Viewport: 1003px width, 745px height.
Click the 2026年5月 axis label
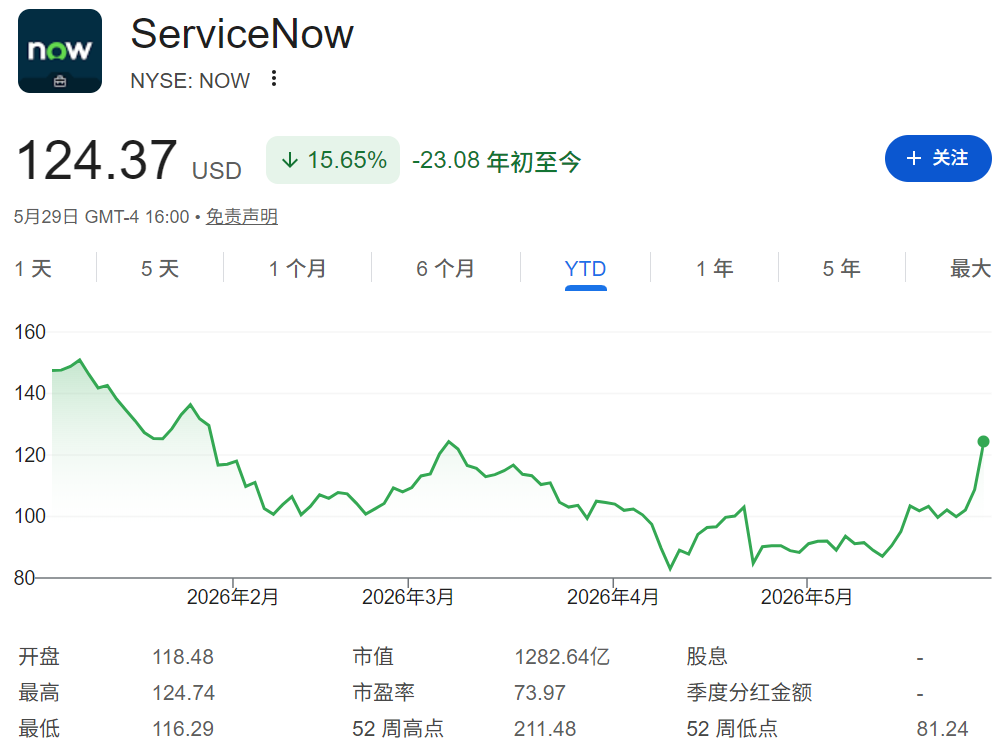807,597
